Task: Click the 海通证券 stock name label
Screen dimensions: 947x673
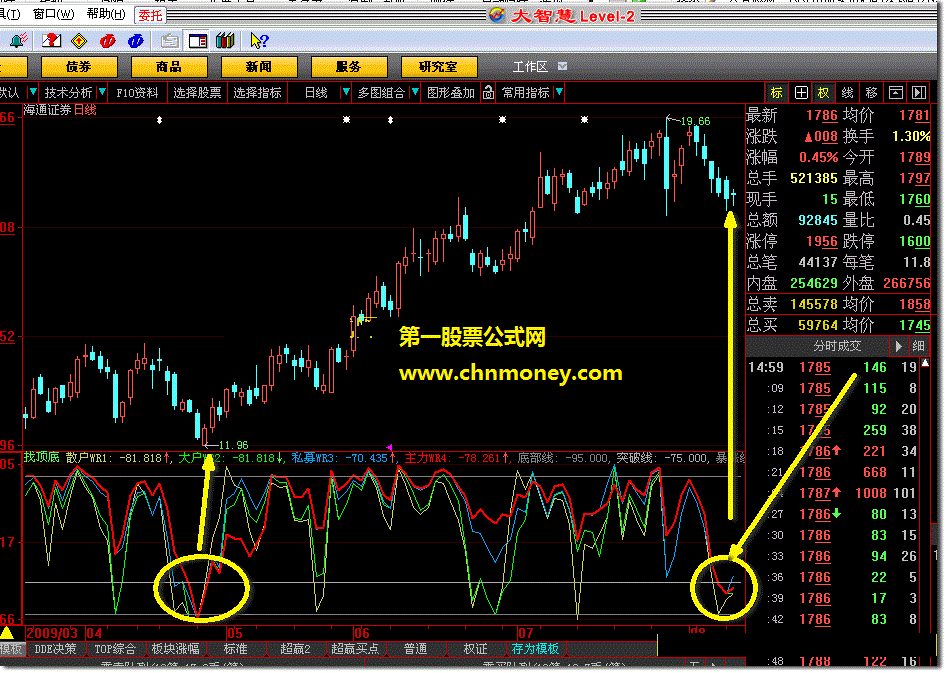Action: coord(47,110)
